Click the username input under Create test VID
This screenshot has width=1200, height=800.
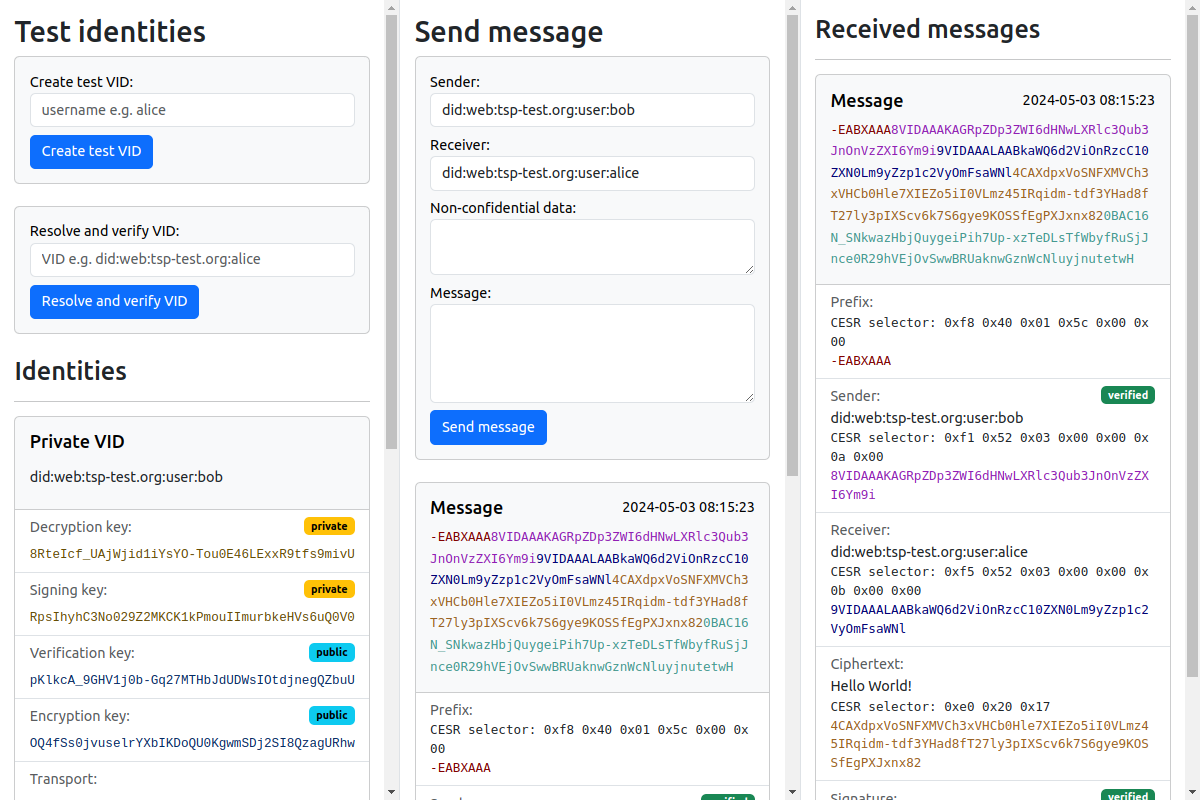(192, 109)
